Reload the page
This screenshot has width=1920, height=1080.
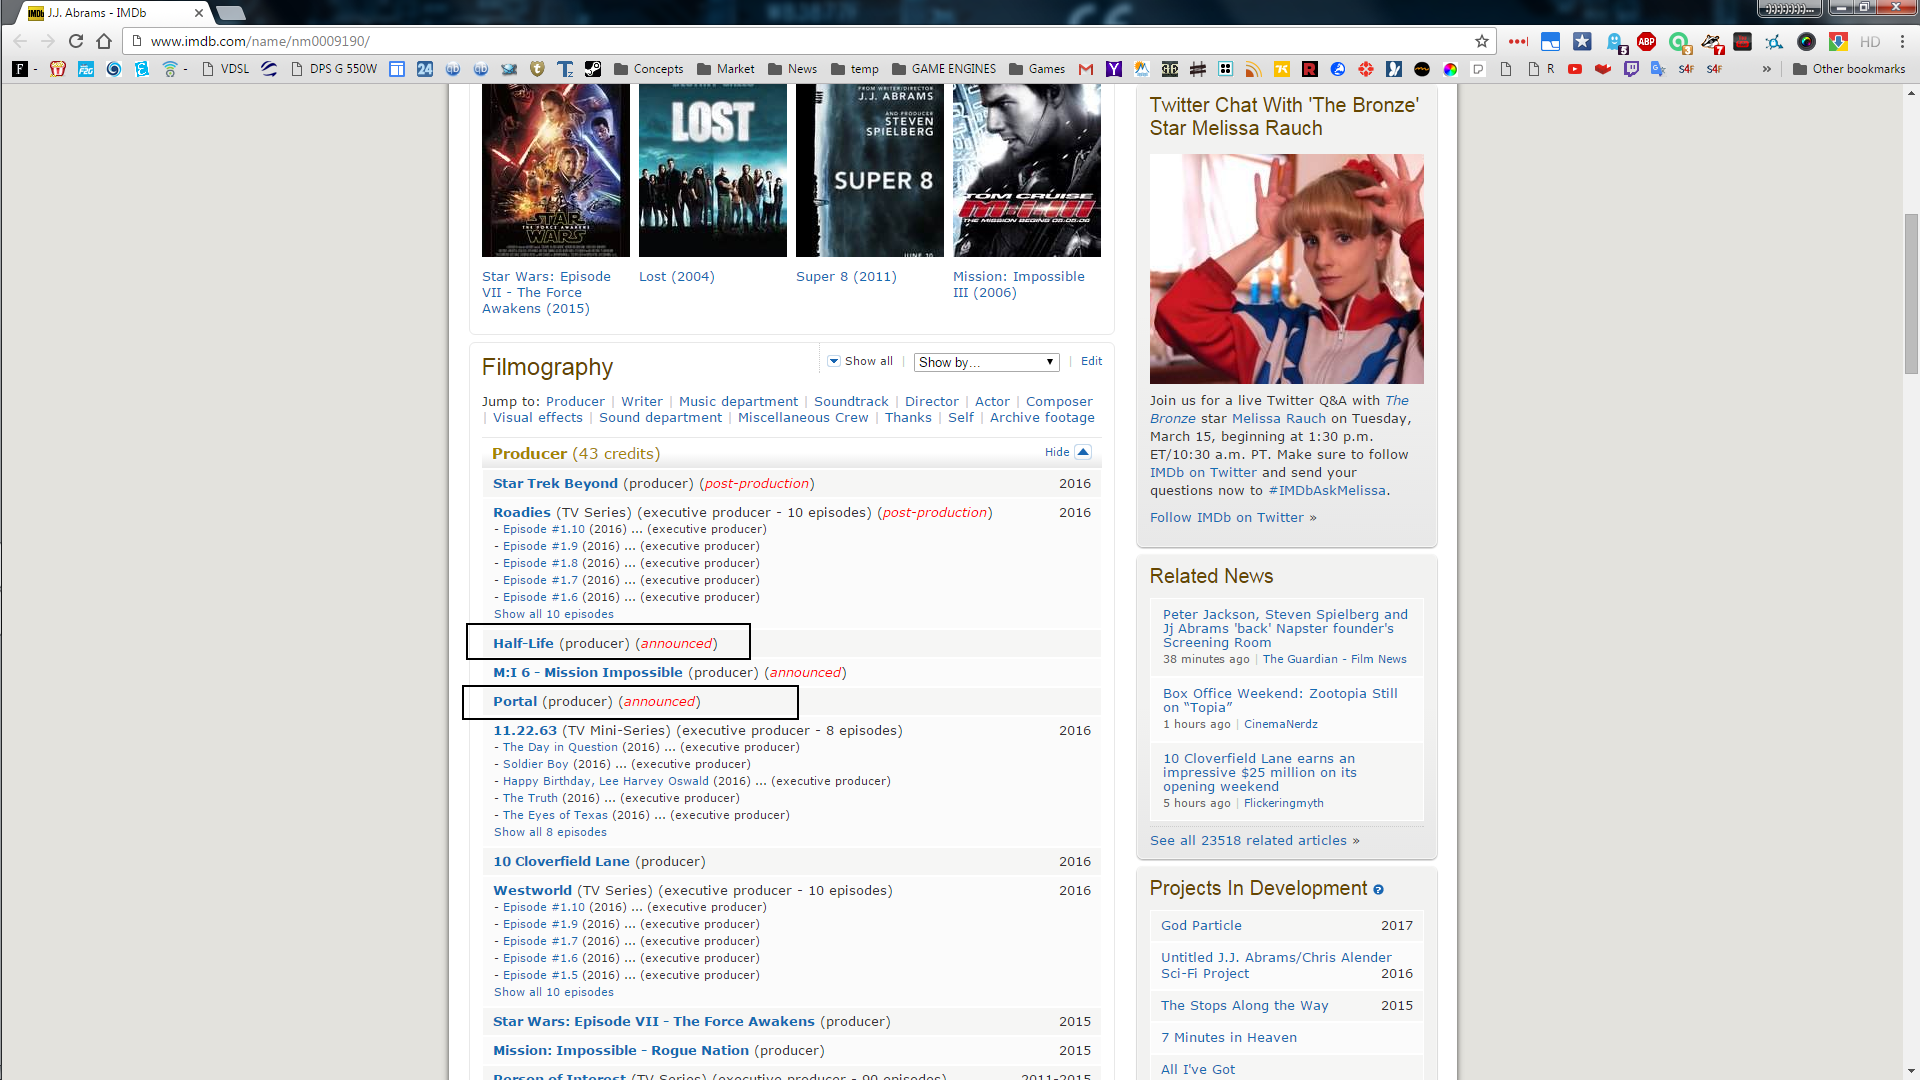pyautogui.click(x=76, y=42)
